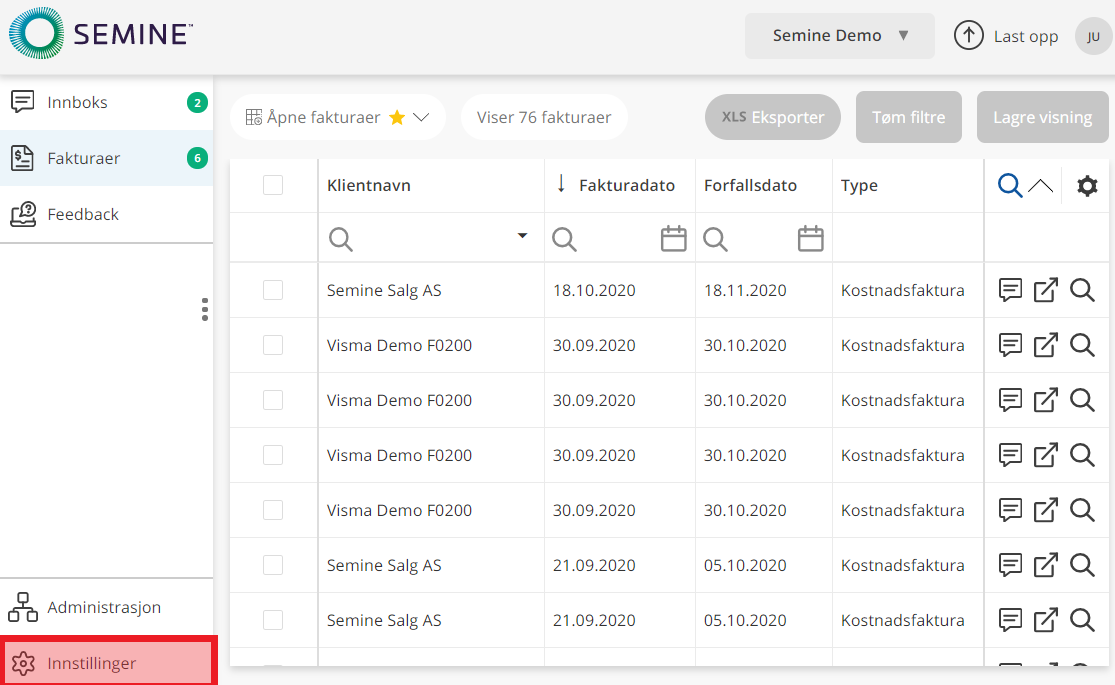Tick checkbox for Semine Salg AS 18.10.2020 row
This screenshot has width=1115, height=685.
[x=273, y=290]
